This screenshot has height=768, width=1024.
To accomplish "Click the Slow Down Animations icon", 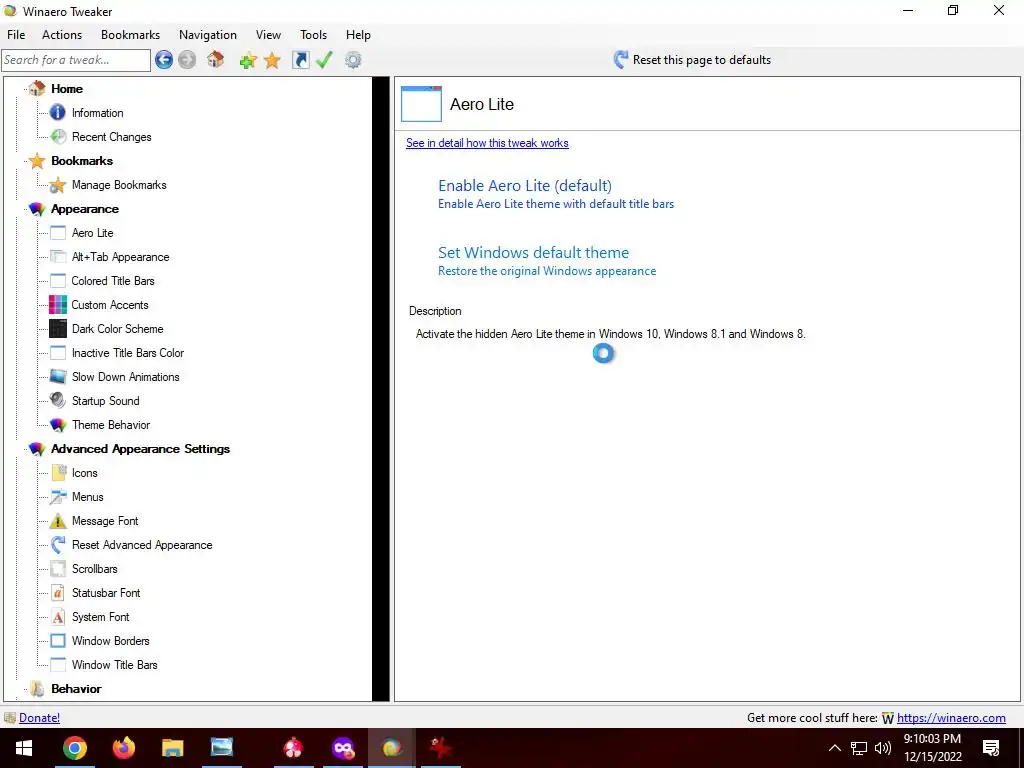I will pyautogui.click(x=58, y=377).
